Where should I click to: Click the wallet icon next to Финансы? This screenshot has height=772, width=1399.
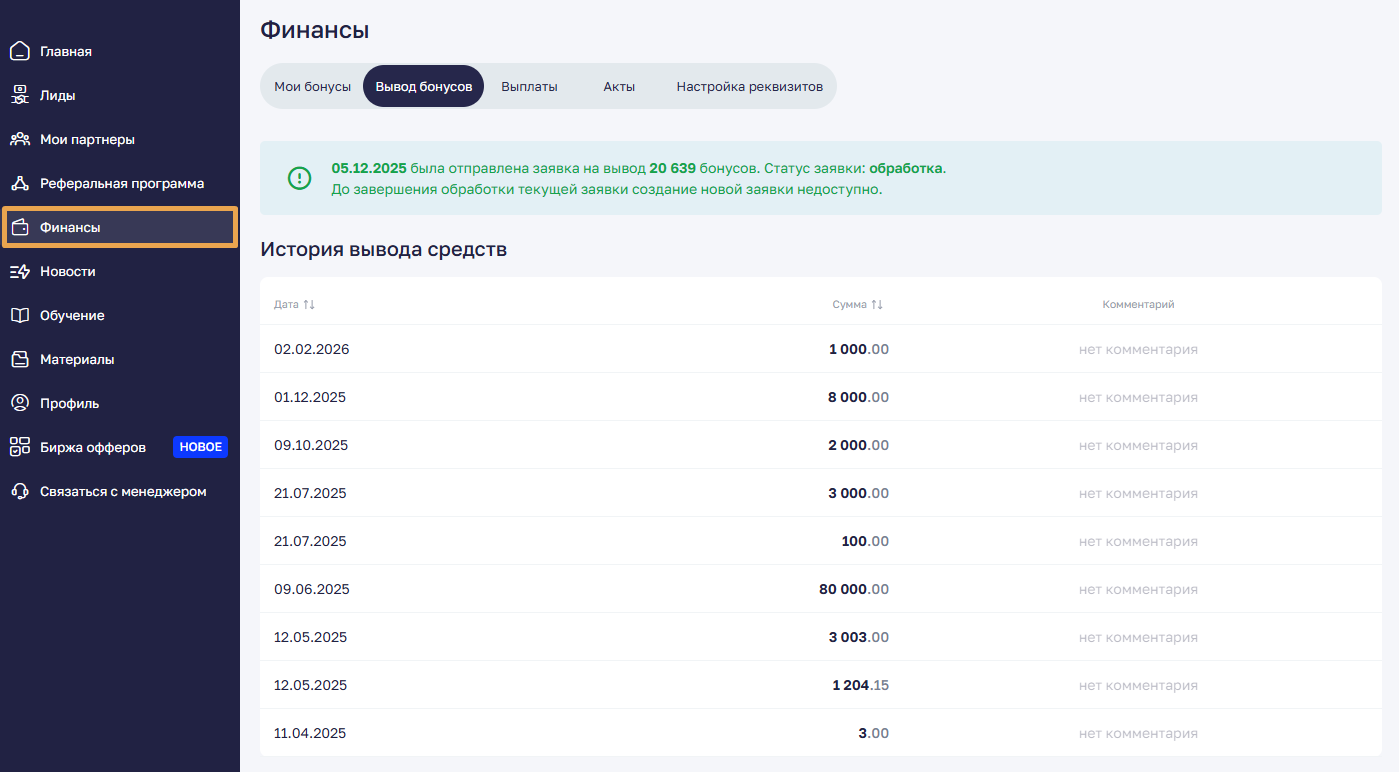tap(19, 227)
